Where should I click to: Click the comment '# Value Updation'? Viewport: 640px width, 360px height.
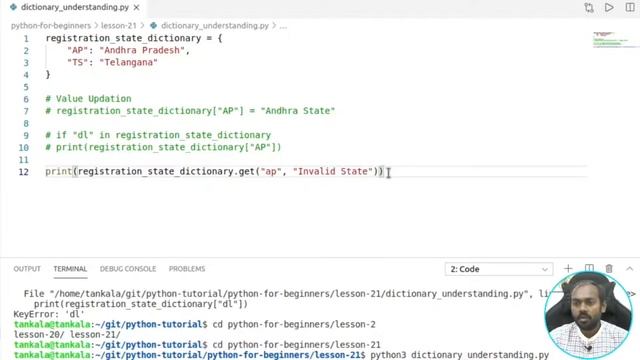click(89, 99)
